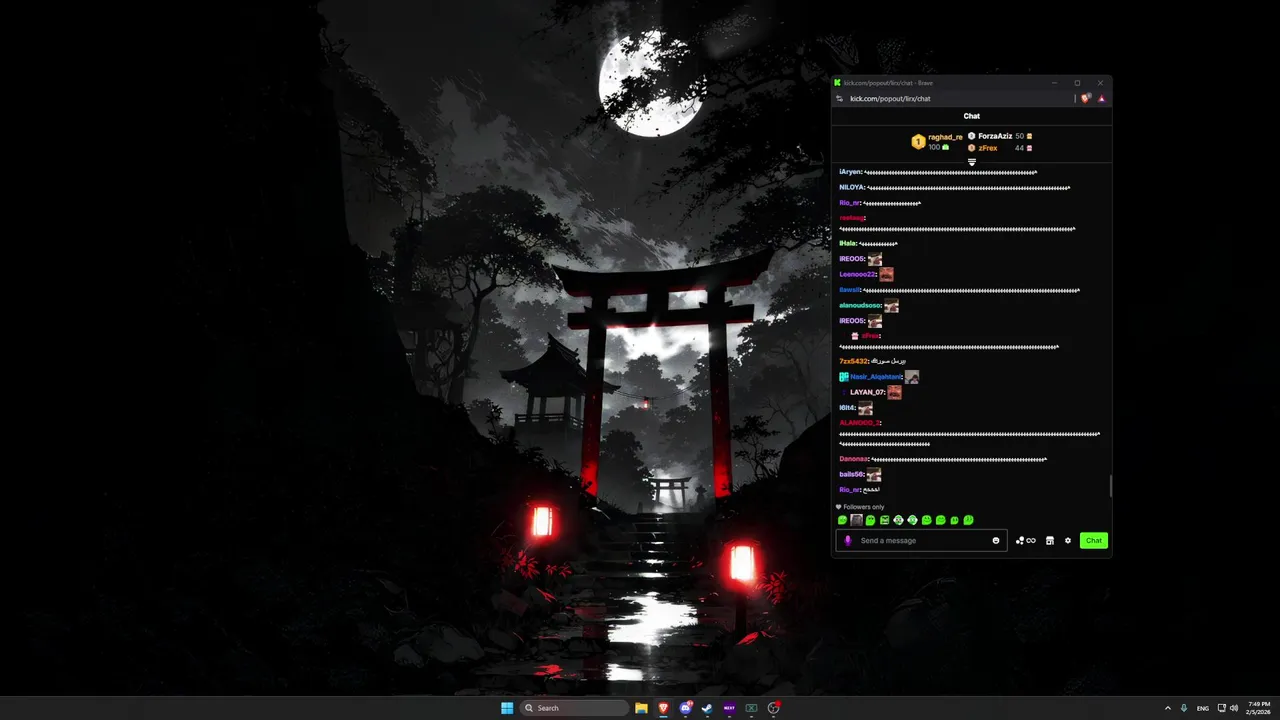Click username Nasir_Alqahtani in chat

[x=876, y=377]
